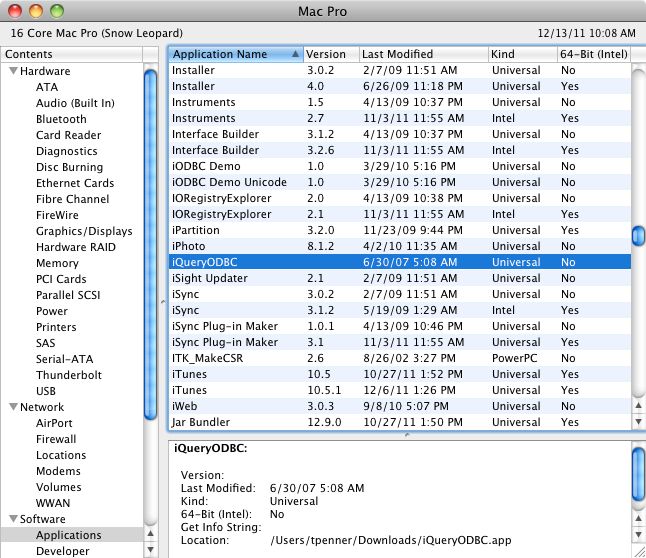Image resolution: width=646 pixels, height=558 pixels.
Task: Open the Graphics/Displays hardware section
Action: 84,231
